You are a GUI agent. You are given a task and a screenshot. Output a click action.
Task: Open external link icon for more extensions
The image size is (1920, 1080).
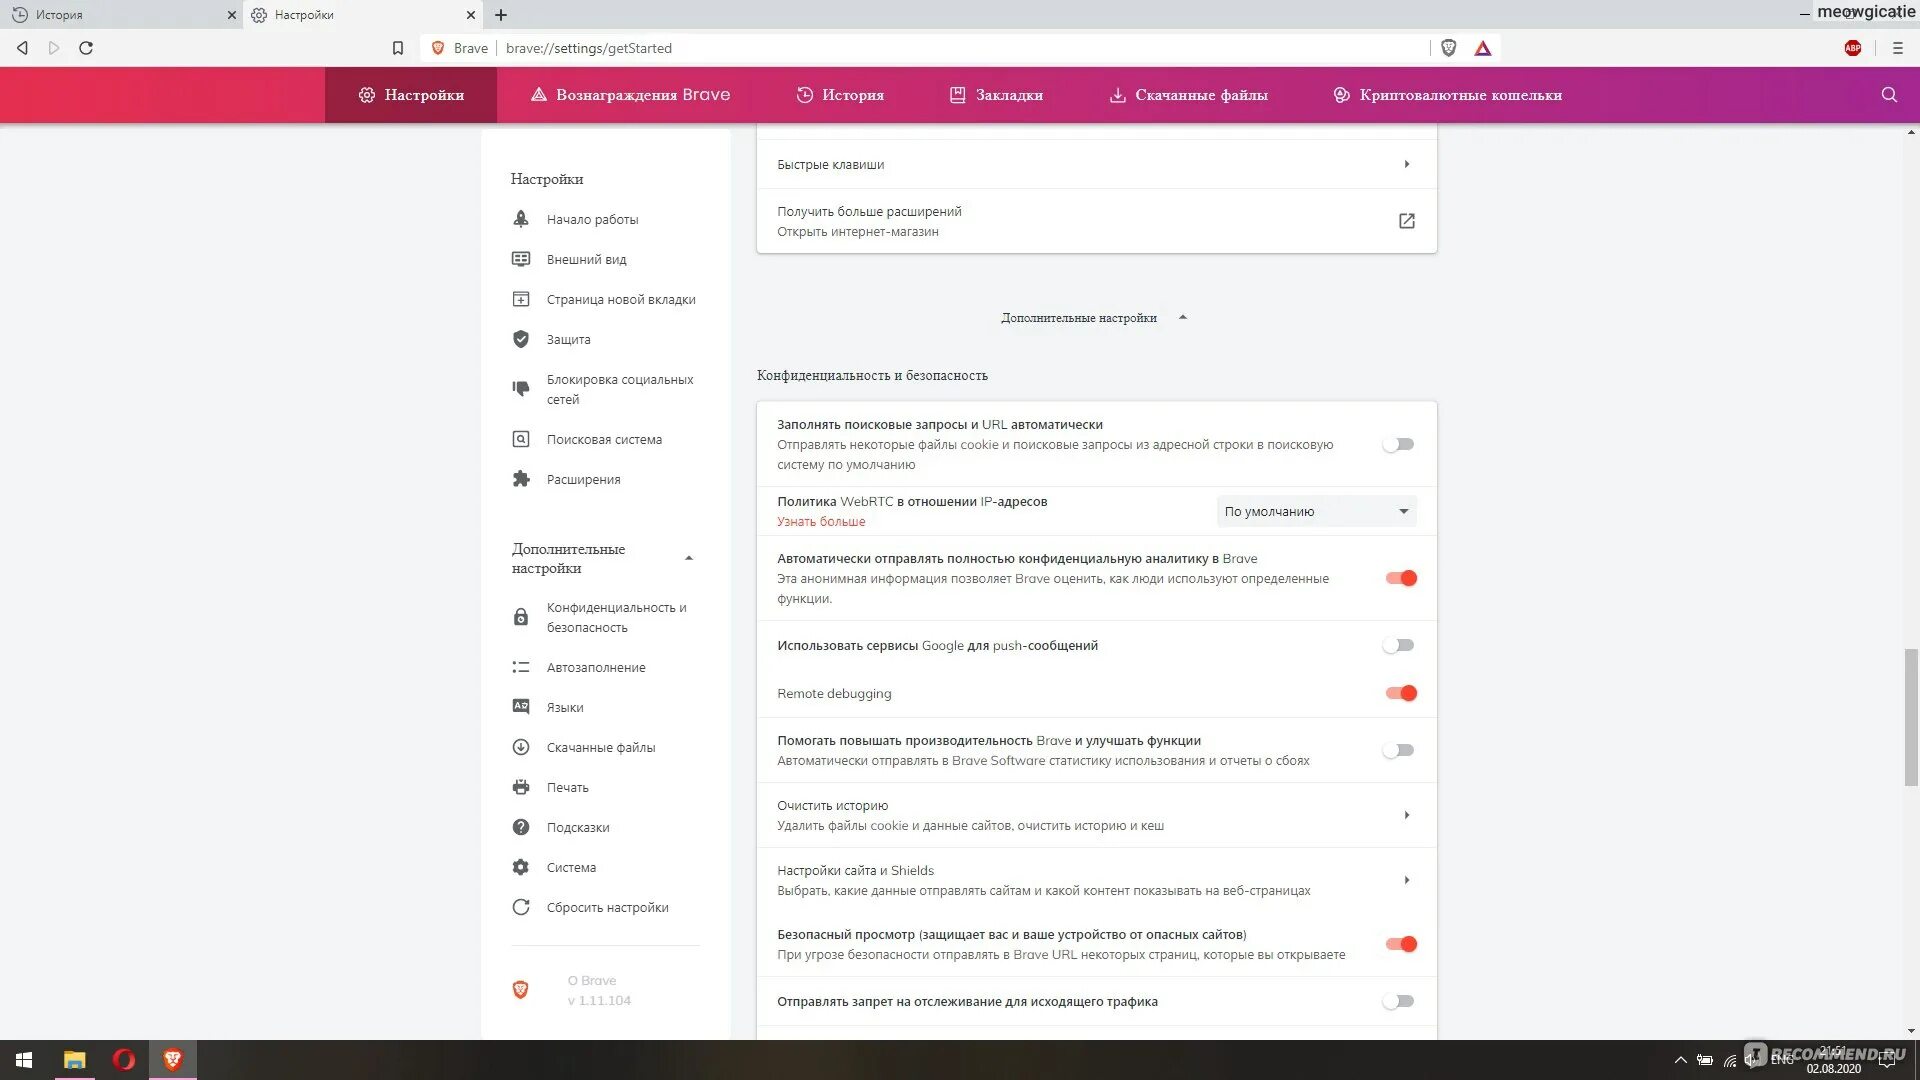(1407, 221)
